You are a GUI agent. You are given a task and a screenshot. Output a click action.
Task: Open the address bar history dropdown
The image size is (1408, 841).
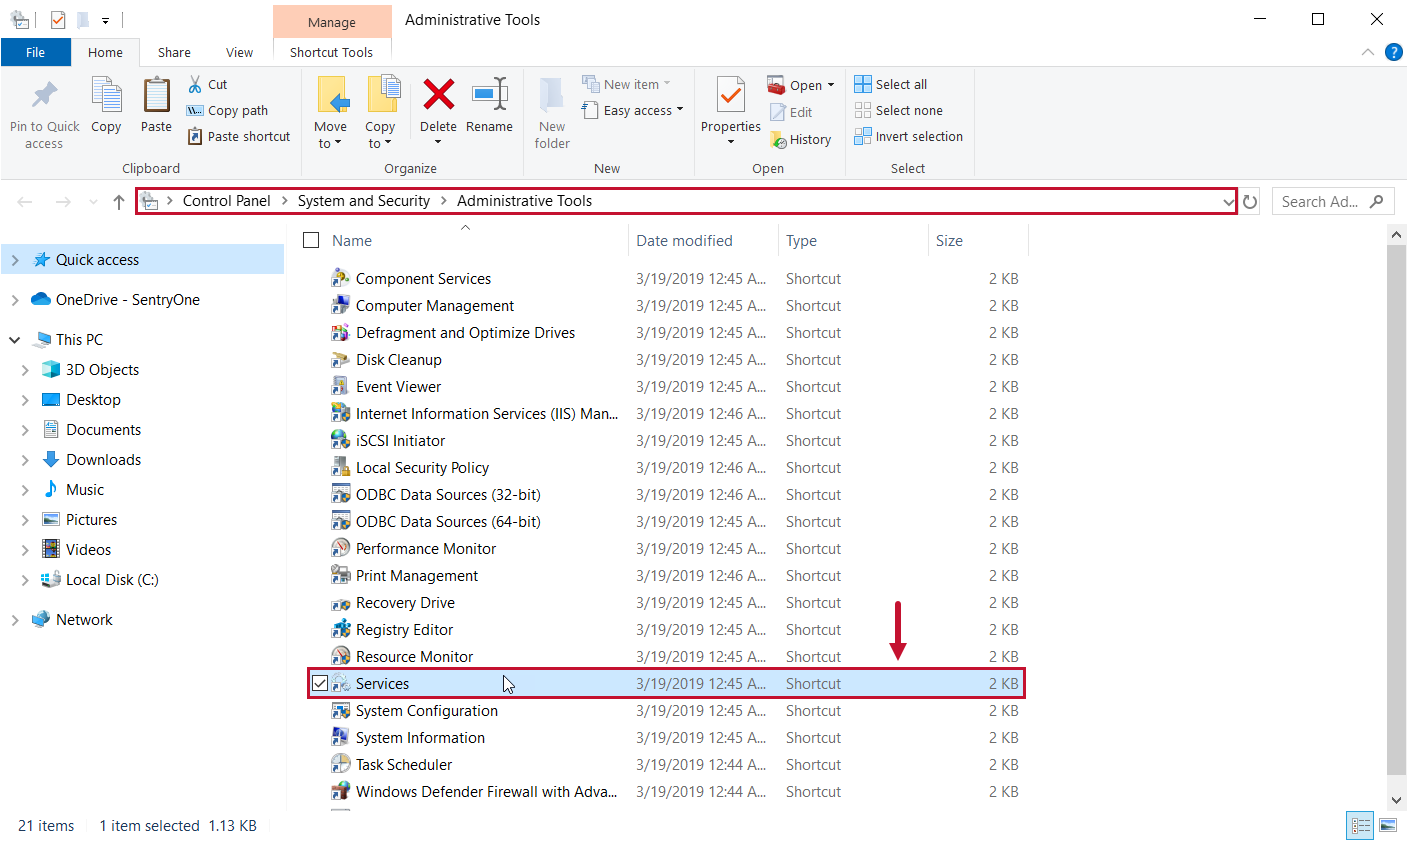click(x=1229, y=201)
